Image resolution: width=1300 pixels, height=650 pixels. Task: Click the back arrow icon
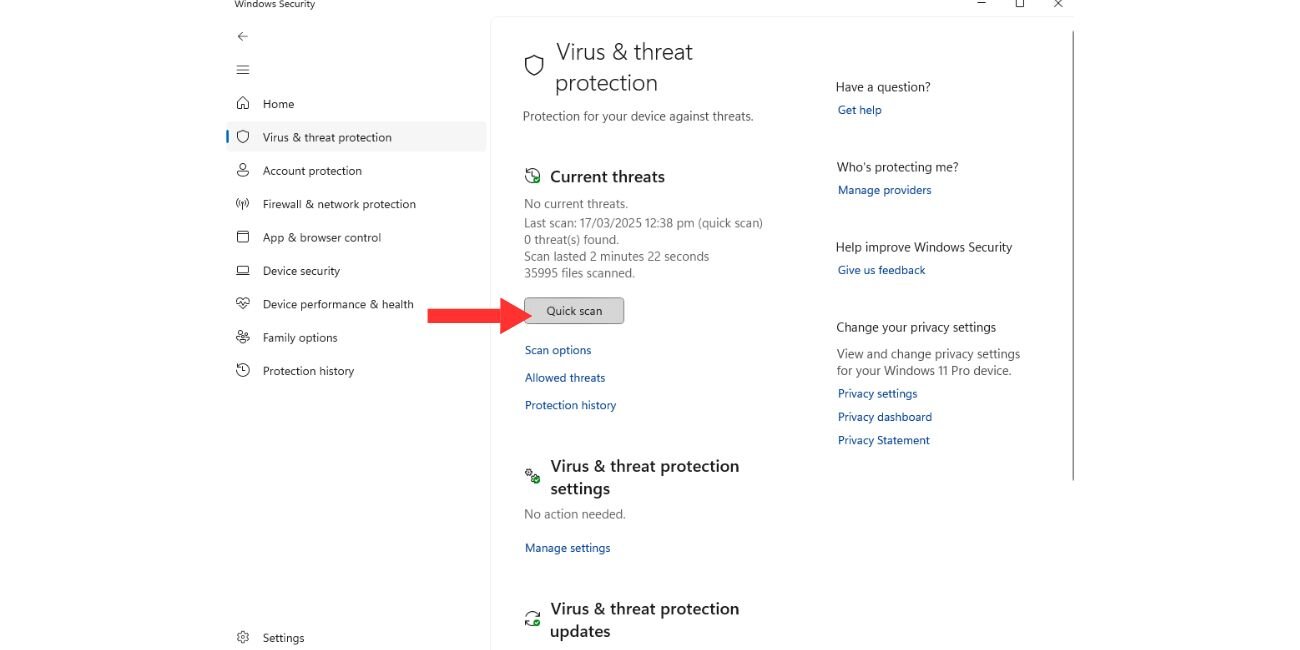click(x=242, y=36)
